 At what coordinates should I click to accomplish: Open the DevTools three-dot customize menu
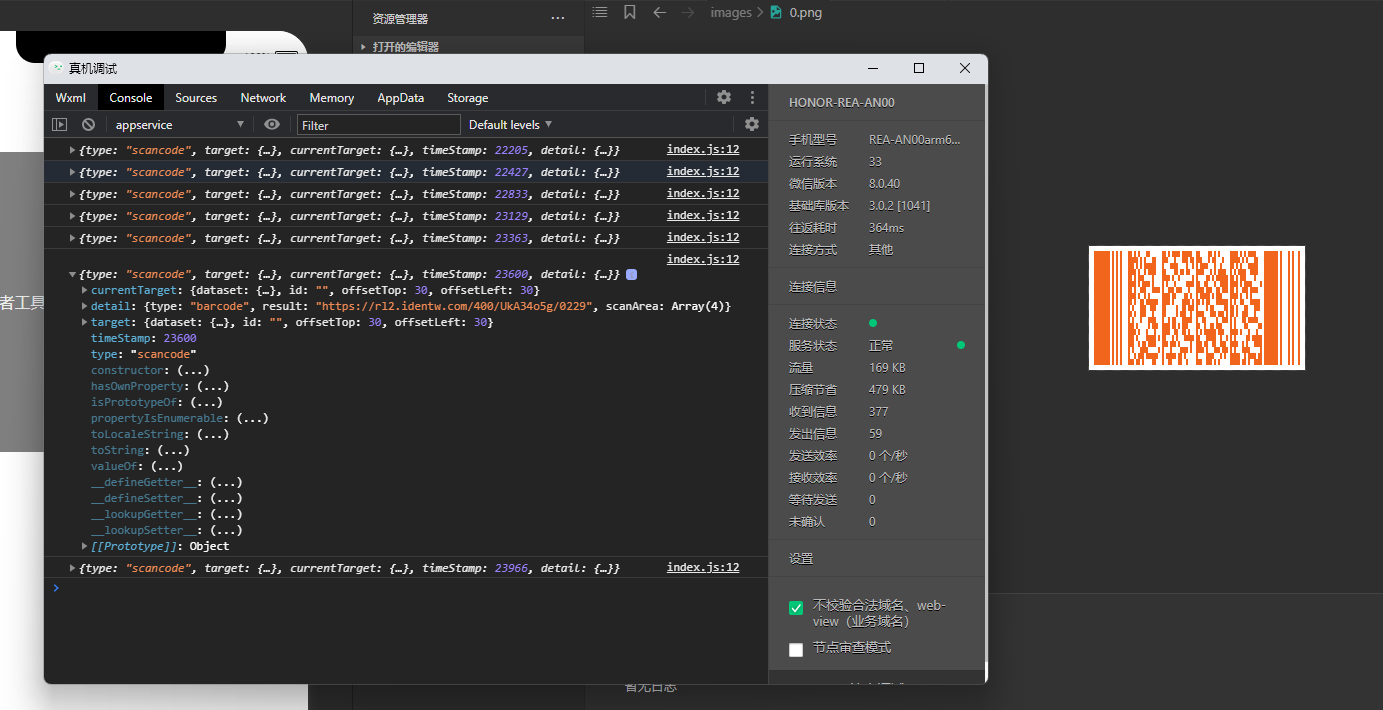pyautogui.click(x=752, y=97)
